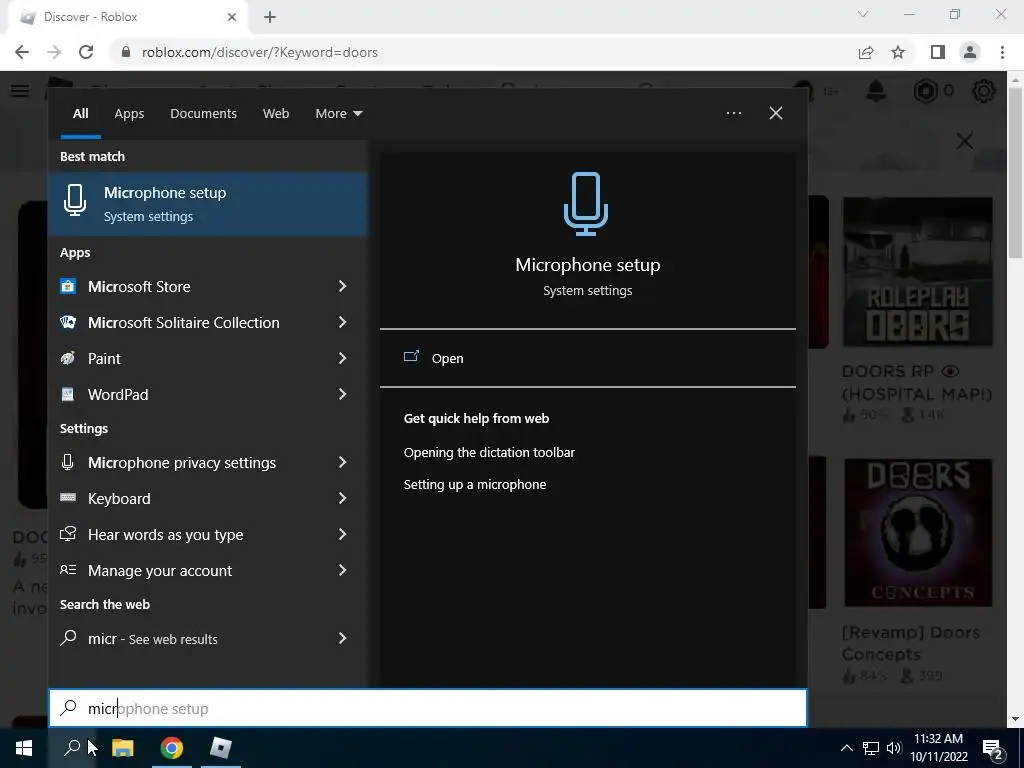The height and width of the screenshot is (768, 1024).
Task: Bookmark this page with the star
Action: coord(898,52)
